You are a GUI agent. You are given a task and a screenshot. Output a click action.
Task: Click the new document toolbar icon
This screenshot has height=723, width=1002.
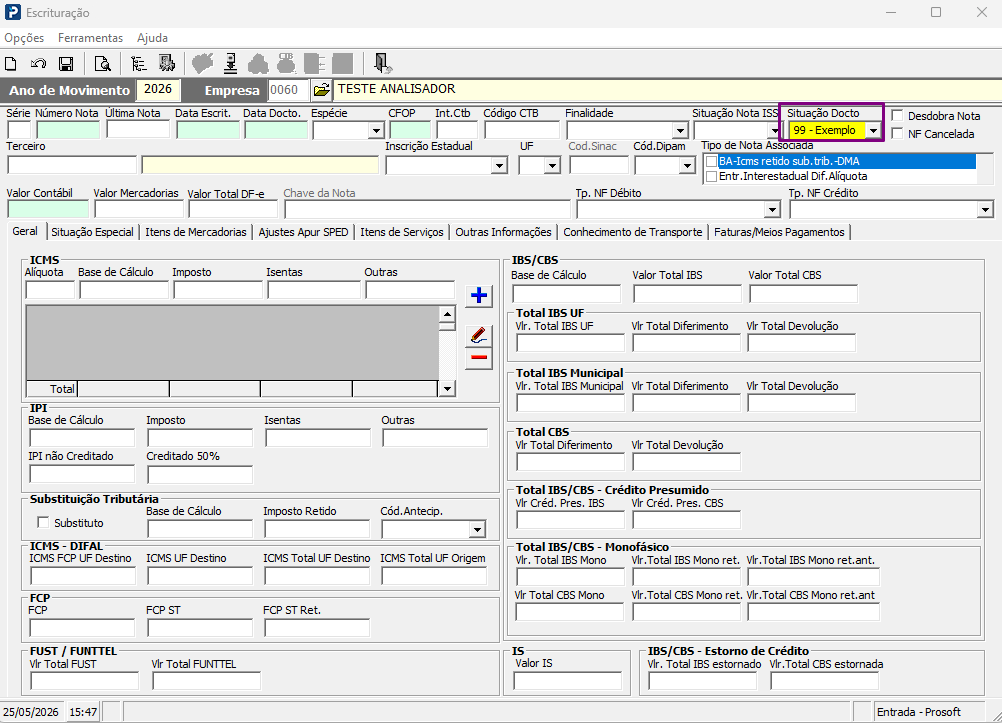tap(11, 63)
